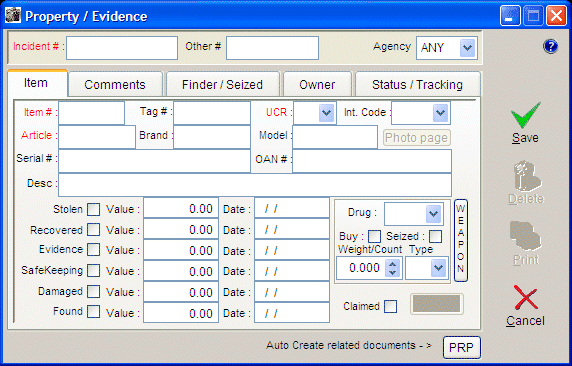
Task: Click 'Auto Create related documents' text
Action: [341, 345]
